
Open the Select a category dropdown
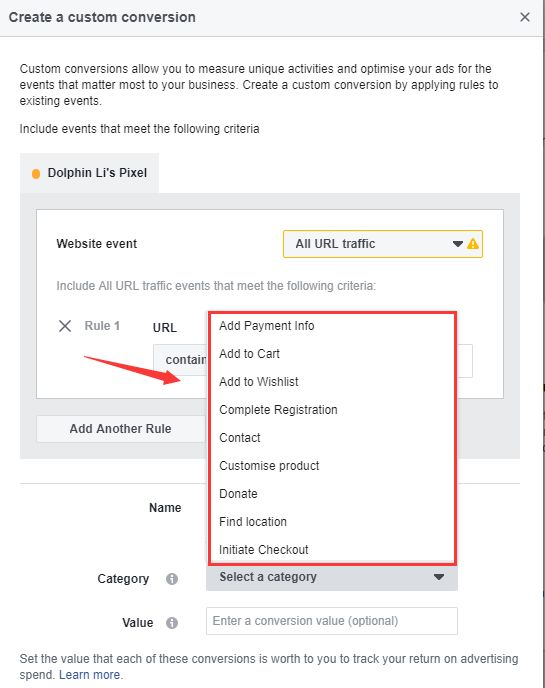[332, 577]
